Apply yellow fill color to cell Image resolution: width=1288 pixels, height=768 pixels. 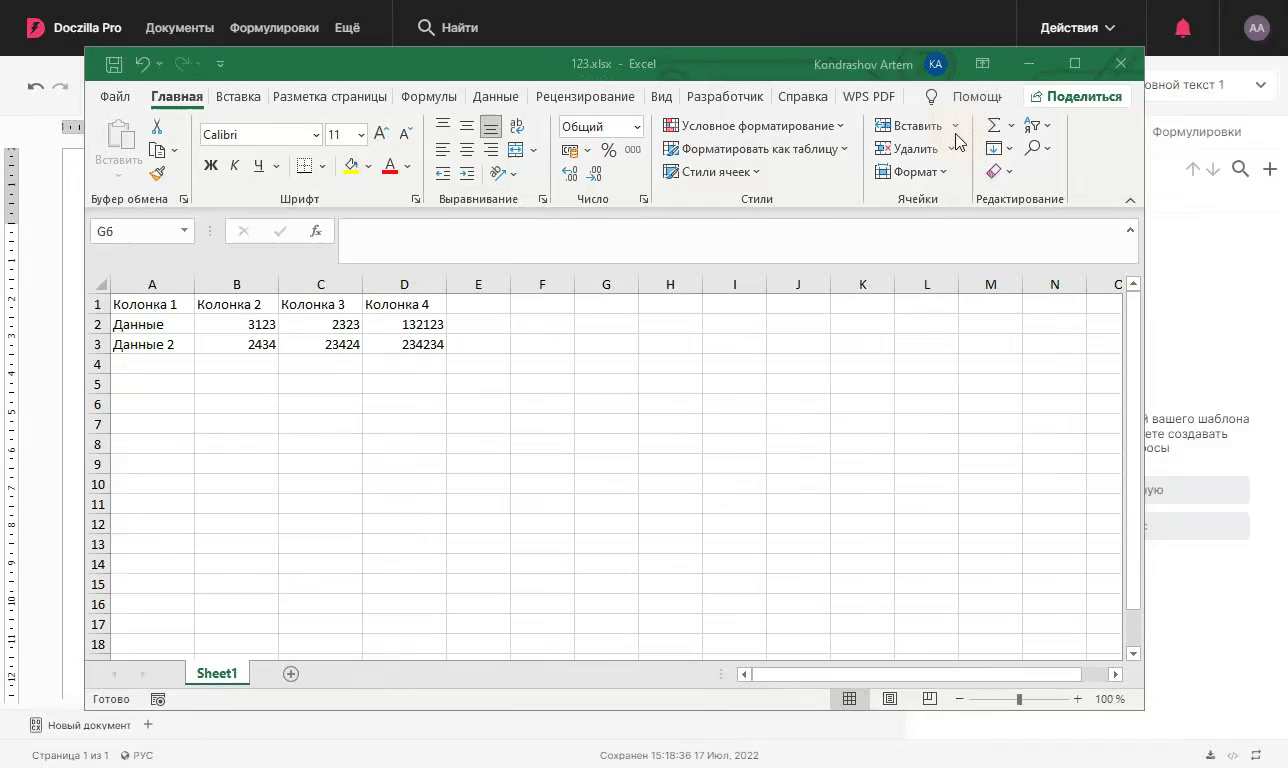pyautogui.click(x=351, y=166)
